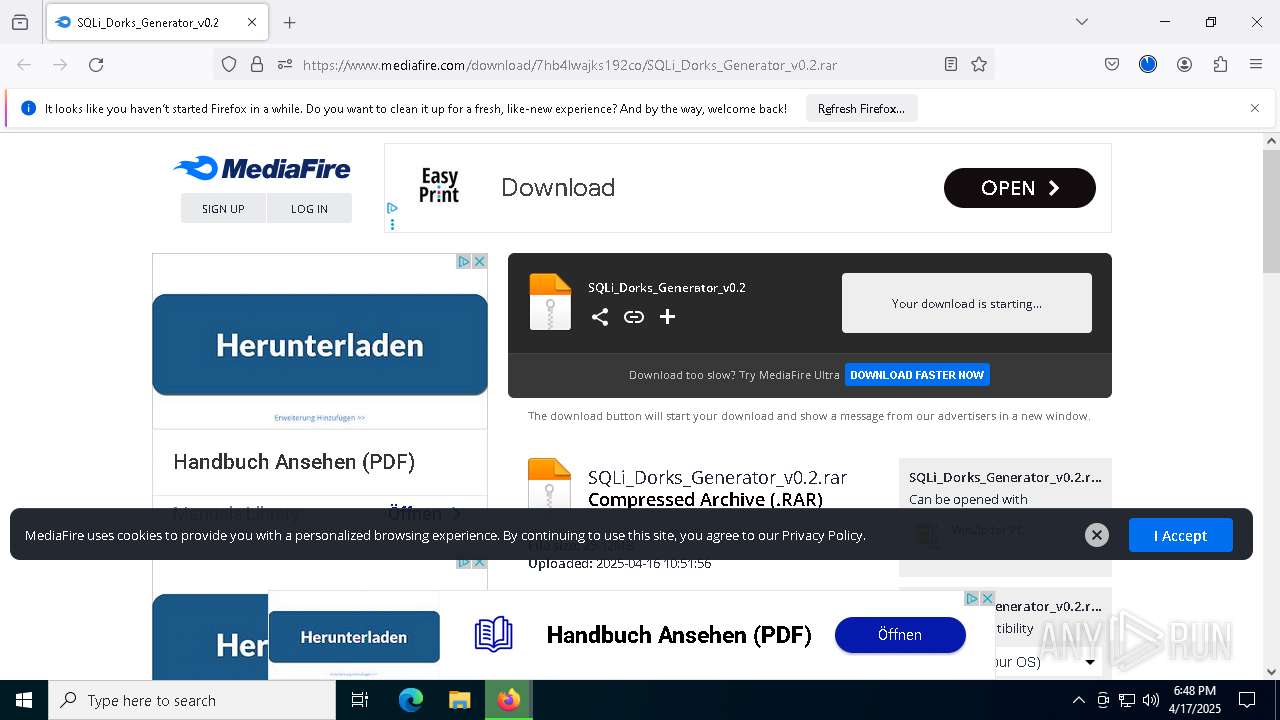Click the 'Uploaded: 2025-04-16' text
Image resolution: width=1280 pixels, height=720 pixels.
coord(620,563)
